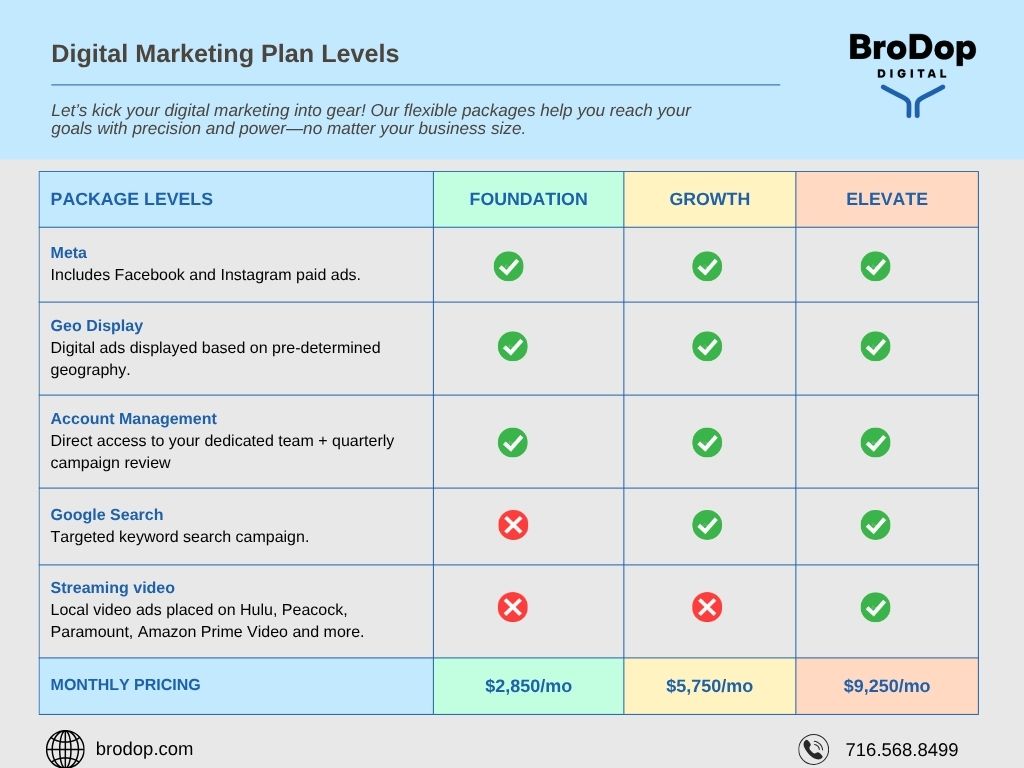This screenshot has width=1024, height=768.
Task: Click the Growth checkmark for Google Search
Action: 707,525
